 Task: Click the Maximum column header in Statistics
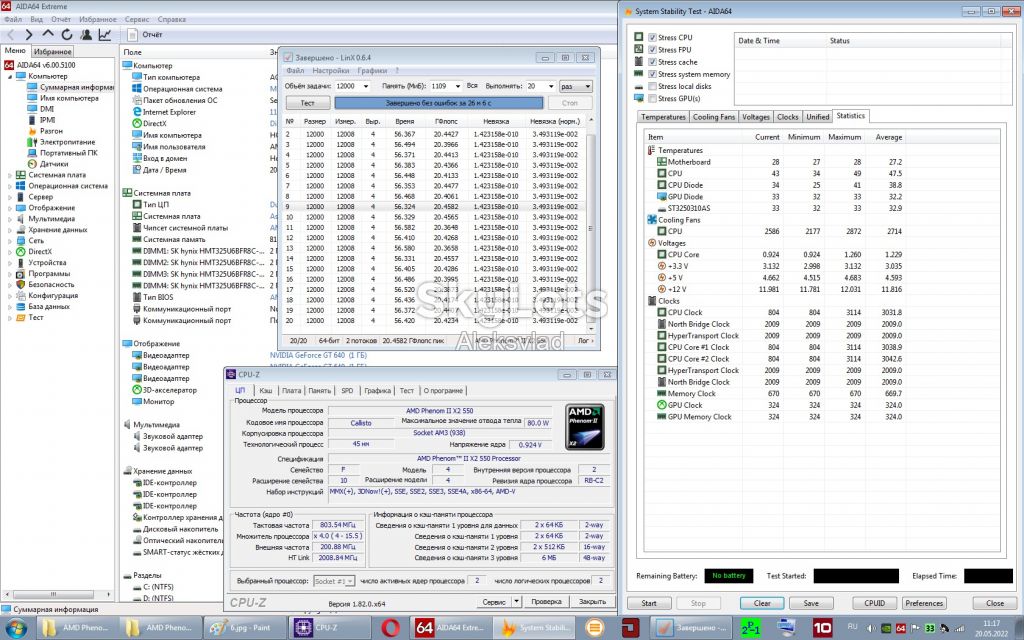tap(844, 137)
